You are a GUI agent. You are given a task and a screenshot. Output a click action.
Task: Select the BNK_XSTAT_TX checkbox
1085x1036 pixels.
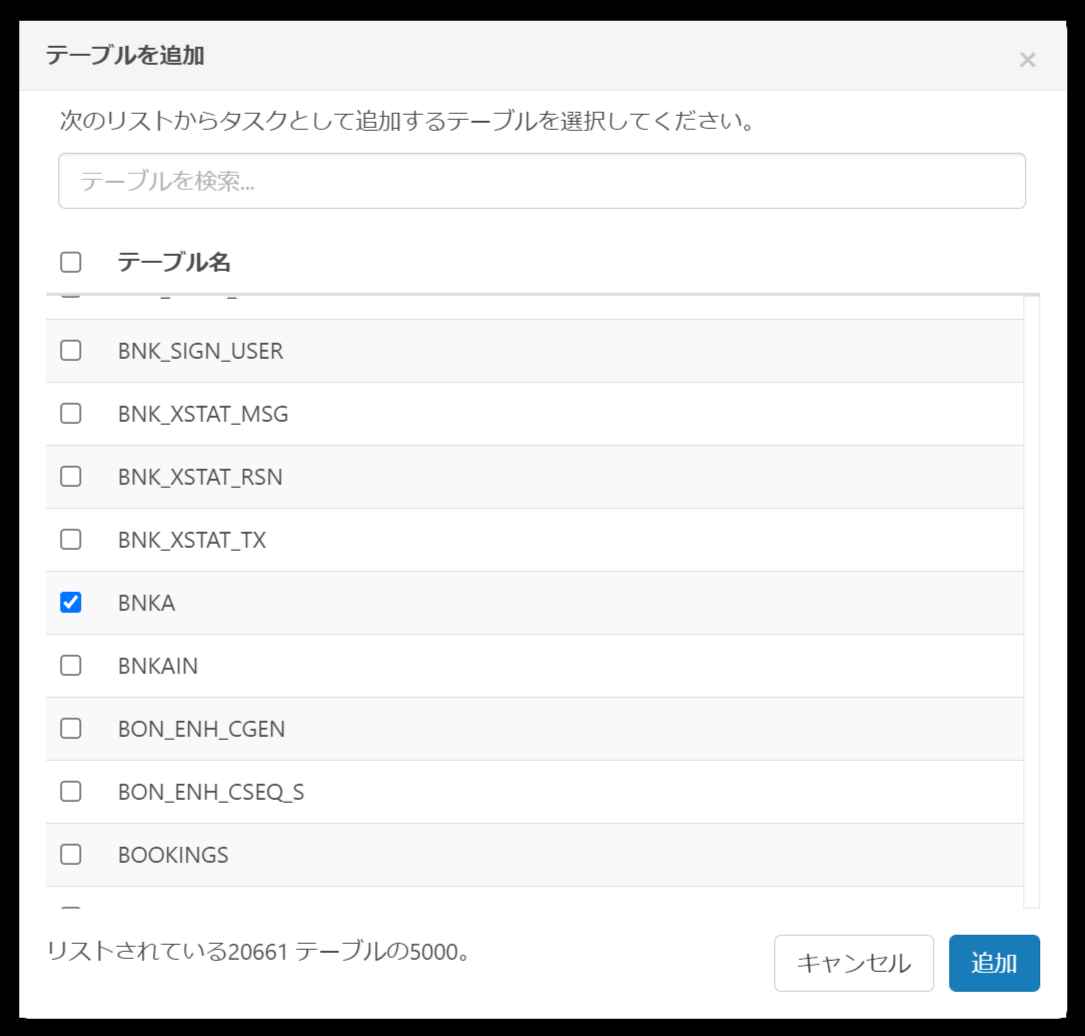click(x=71, y=540)
